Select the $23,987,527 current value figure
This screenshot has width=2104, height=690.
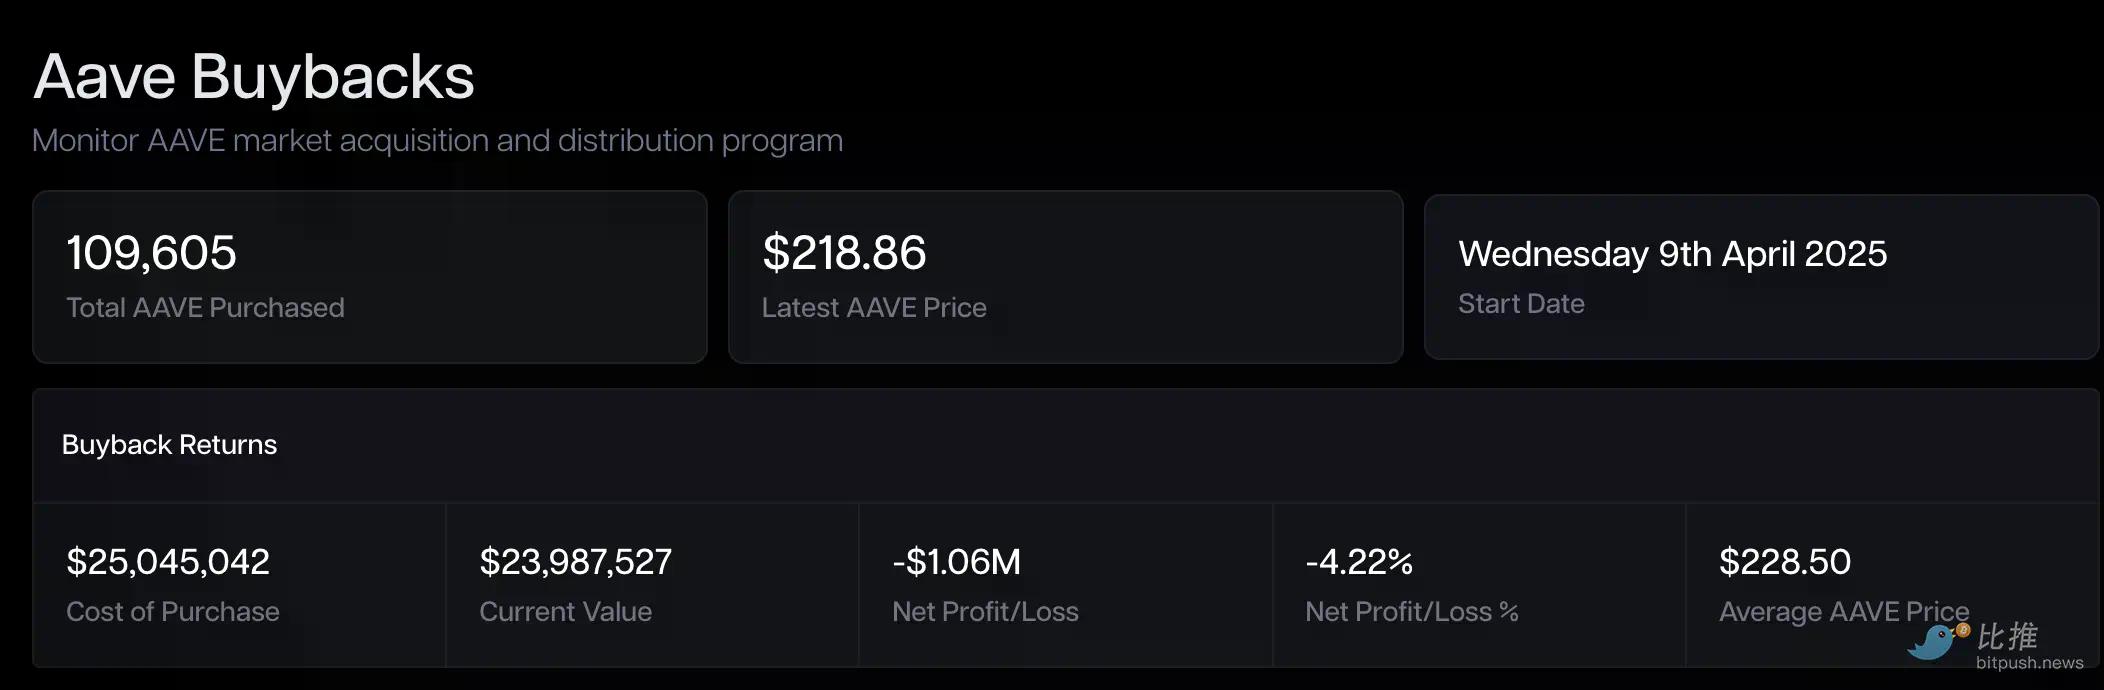(x=575, y=562)
